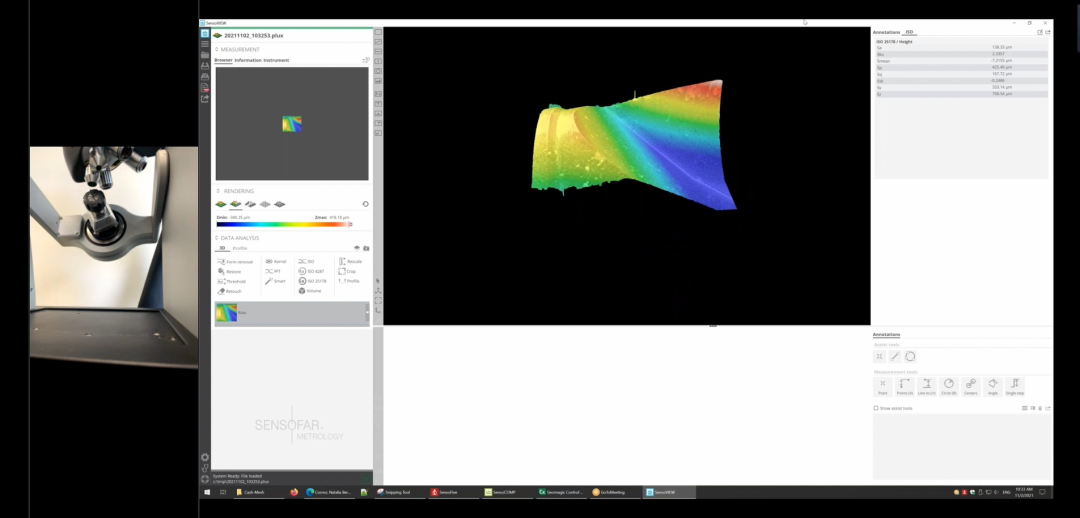Screen dimensions: 1080x518
Task: Select the Smart filter tool
Action: coord(275,281)
